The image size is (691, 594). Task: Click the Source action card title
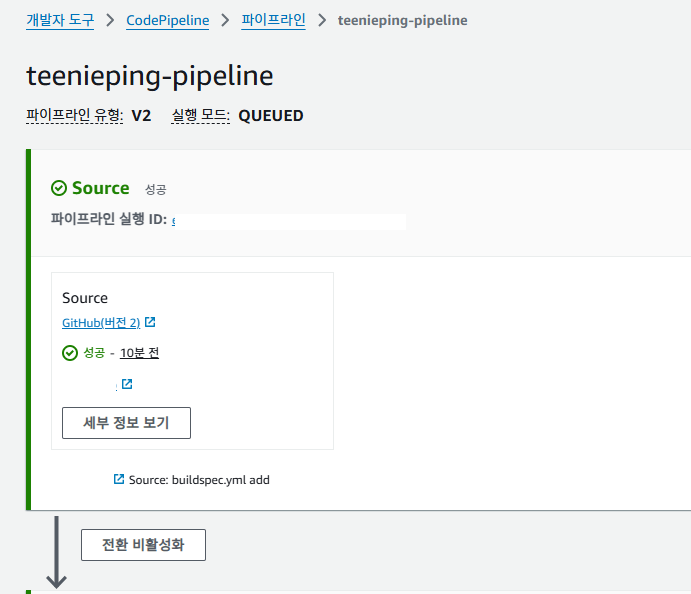point(85,298)
